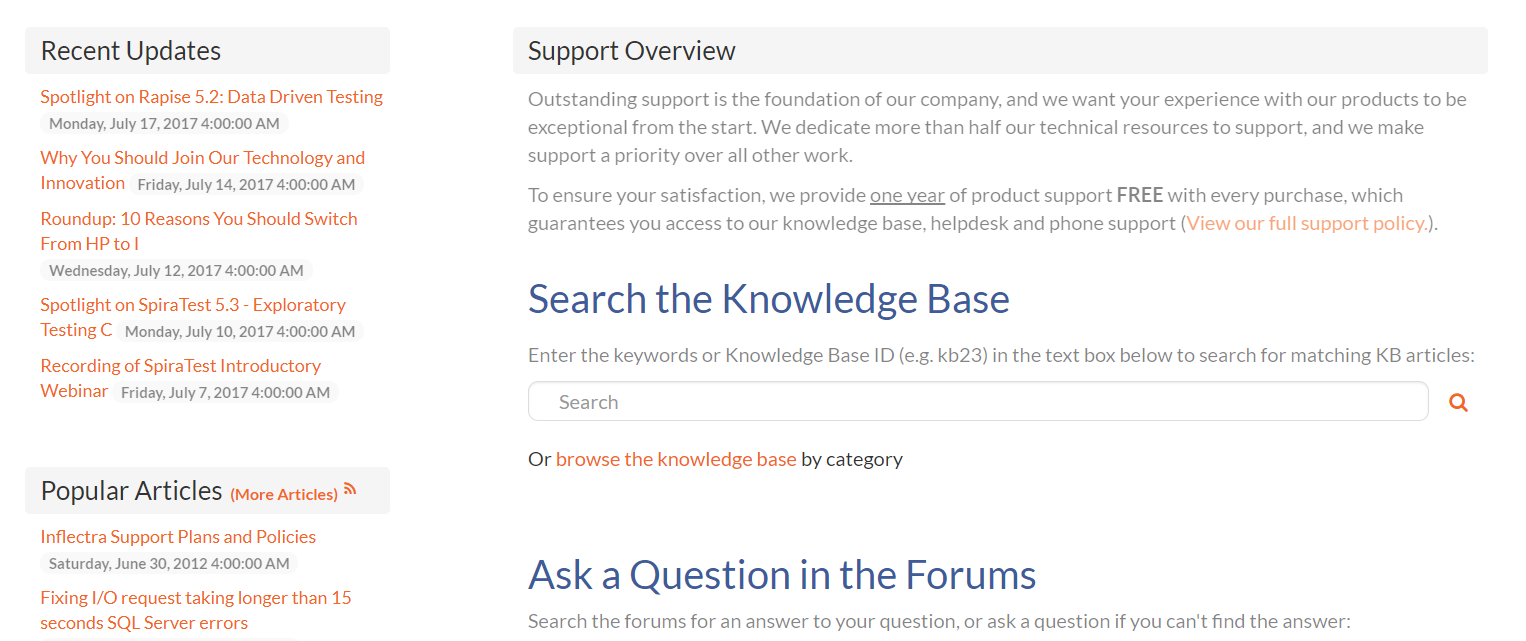Click the More Articles link
Image resolution: width=1526 pixels, height=641 pixels.
284,494
